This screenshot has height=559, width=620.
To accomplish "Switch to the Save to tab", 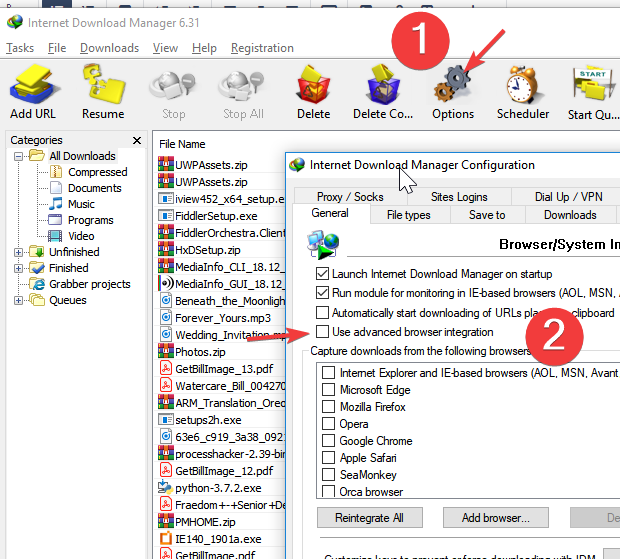I will tap(487, 215).
